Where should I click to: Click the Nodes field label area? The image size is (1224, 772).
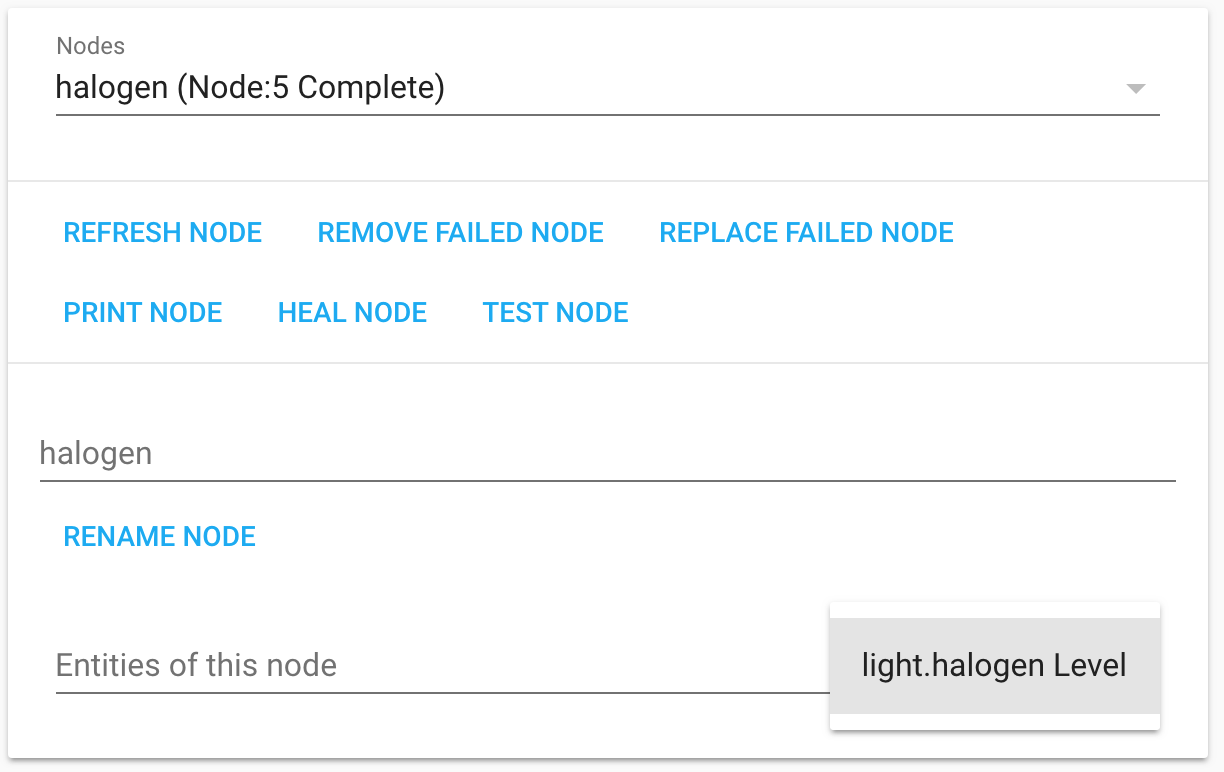[x=90, y=46]
